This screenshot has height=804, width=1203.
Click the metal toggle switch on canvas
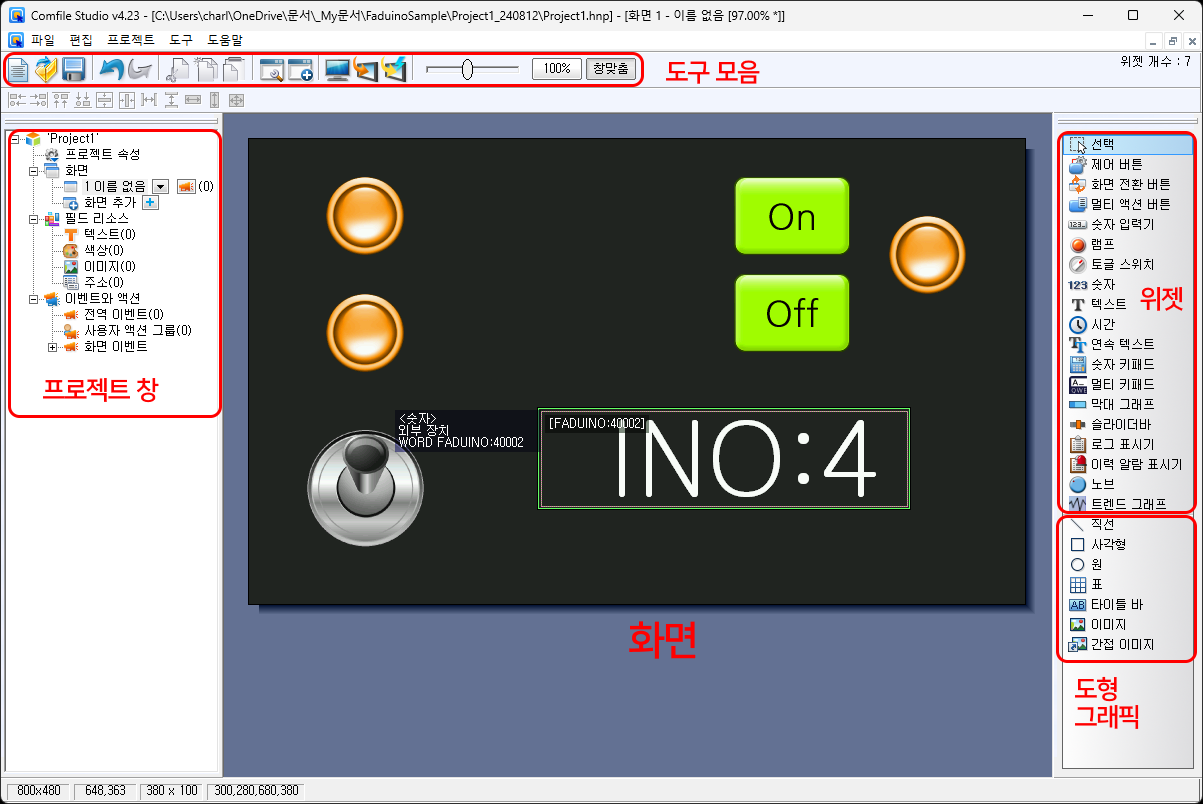[359, 483]
